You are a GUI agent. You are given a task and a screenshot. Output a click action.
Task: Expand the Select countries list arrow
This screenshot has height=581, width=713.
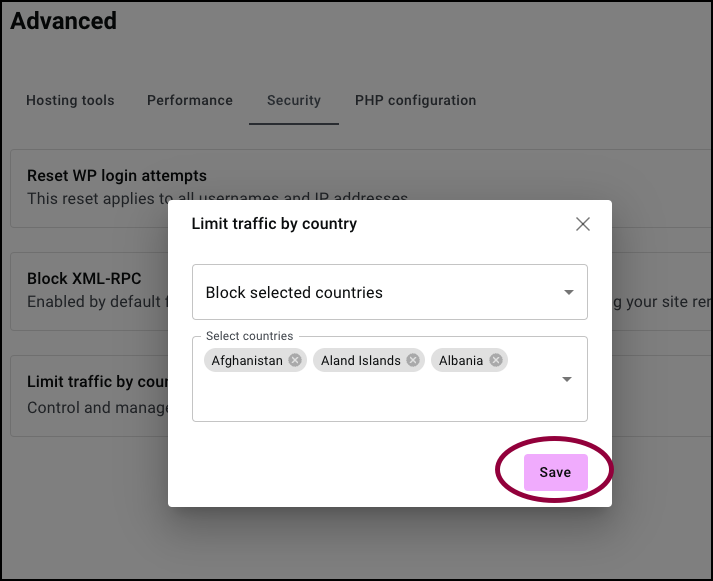[x=567, y=379]
